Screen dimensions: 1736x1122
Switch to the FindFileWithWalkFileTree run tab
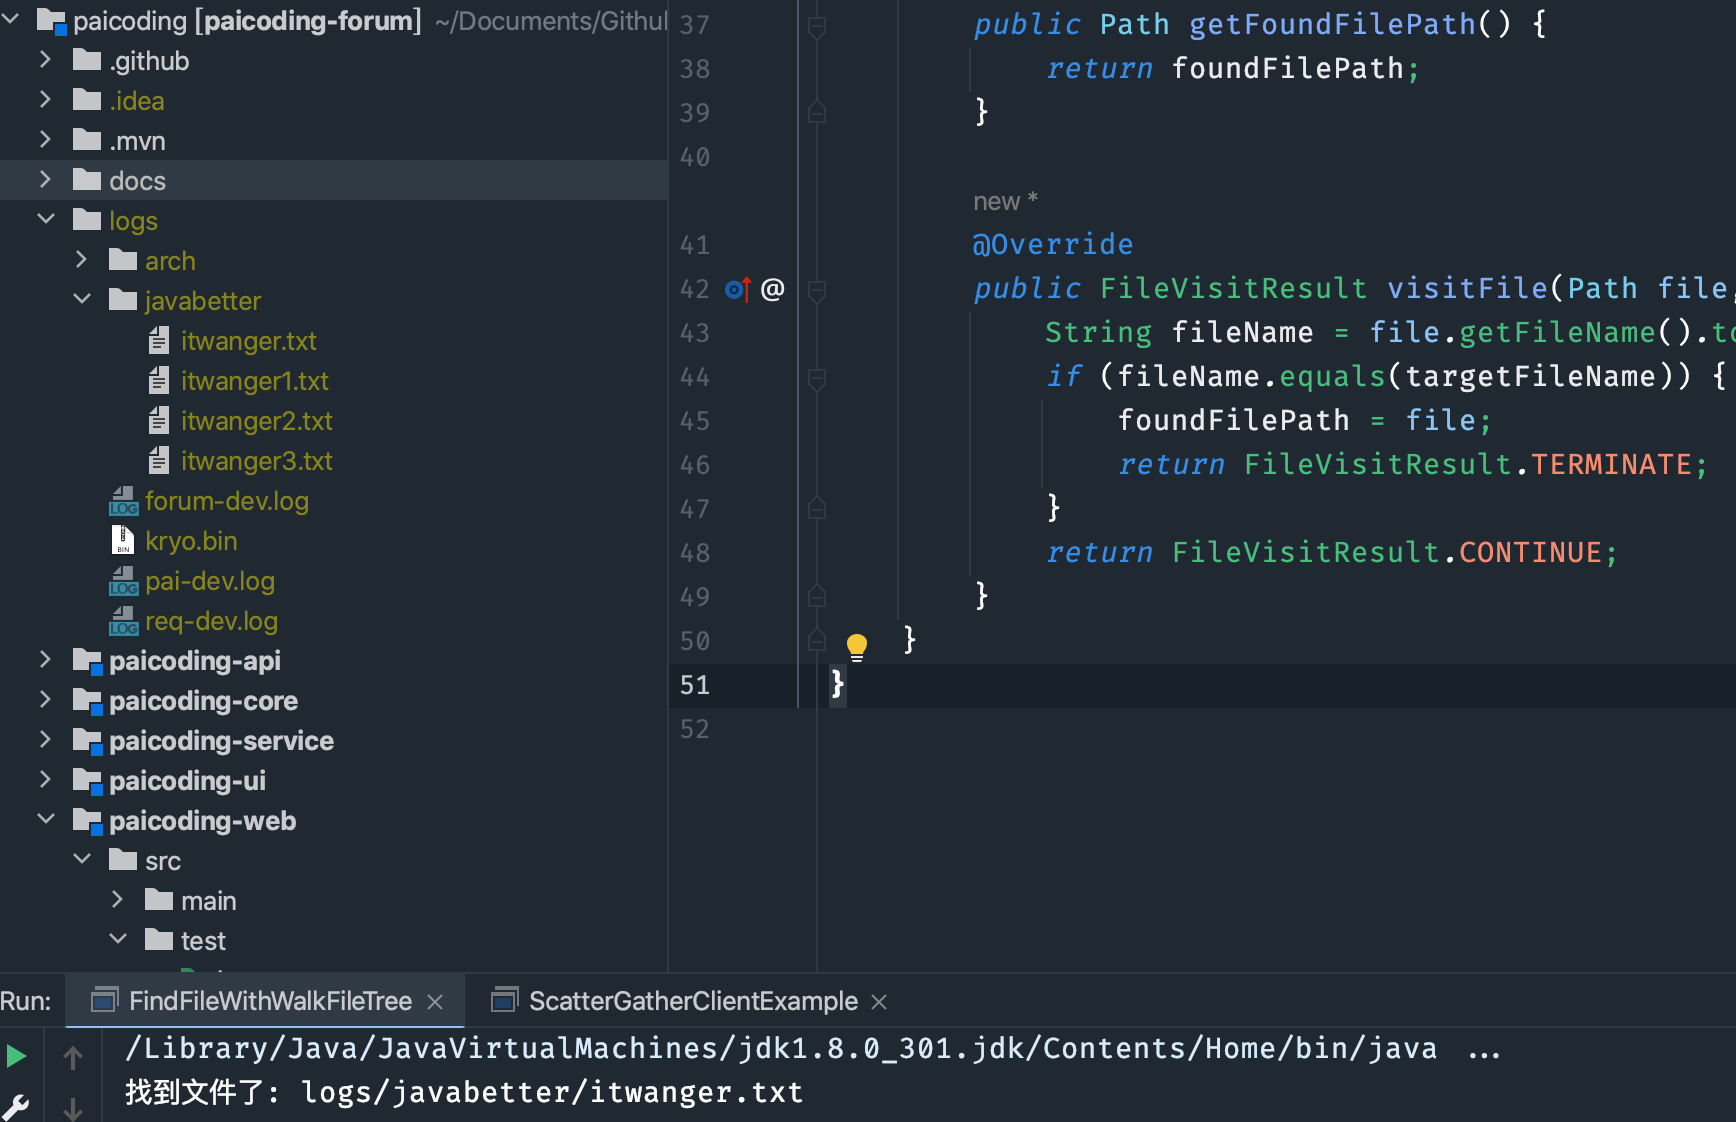270,1000
